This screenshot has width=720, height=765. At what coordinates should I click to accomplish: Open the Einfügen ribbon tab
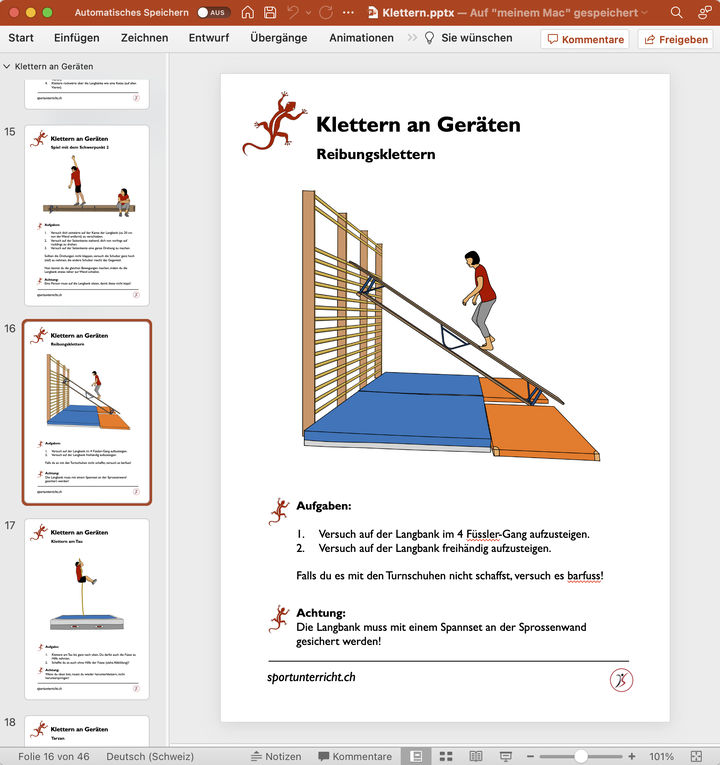(77, 38)
